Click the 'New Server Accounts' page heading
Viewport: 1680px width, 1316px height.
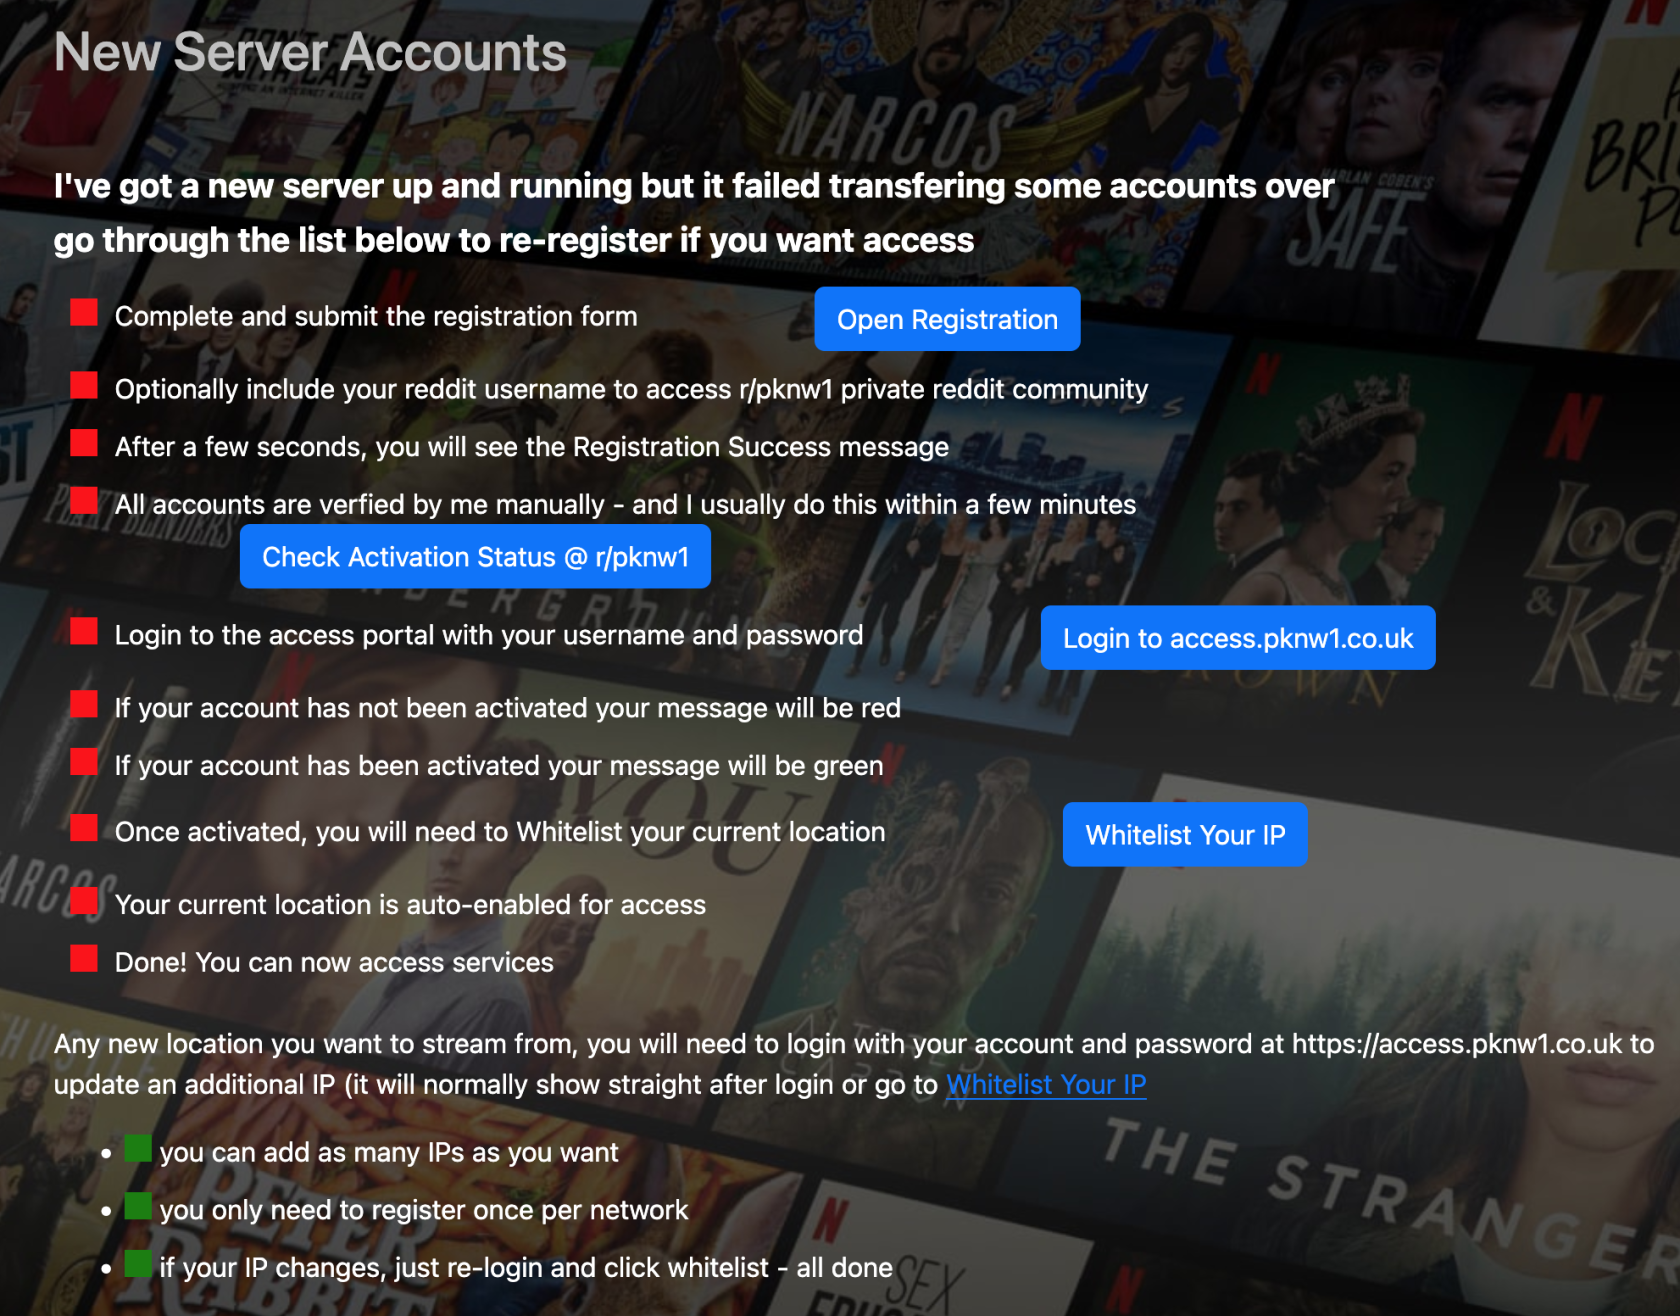[x=310, y=52]
